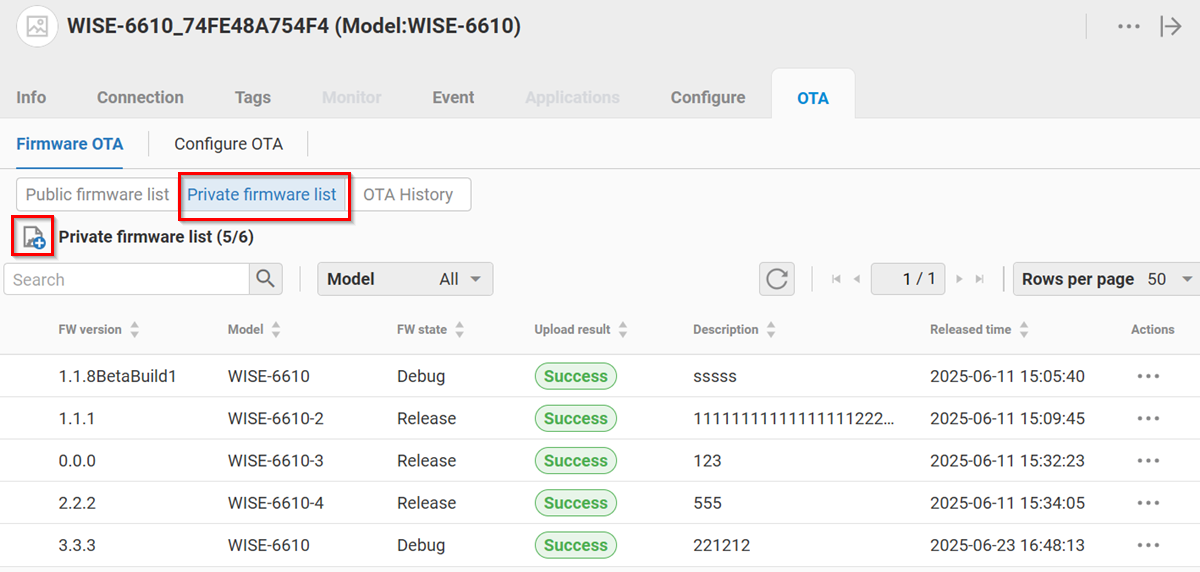1200x572 pixels.
Task: Click the add private firmware icon
Action: click(x=33, y=237)
